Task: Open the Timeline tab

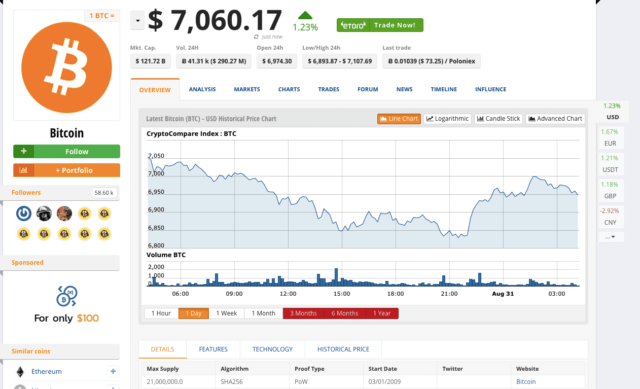Action: coord(444,89)
